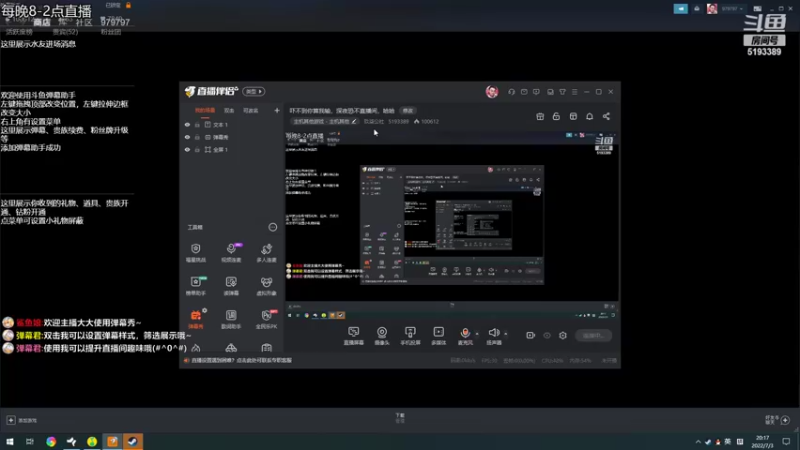Image resolution: width=800 pixels, height=450 pixels.
Task: Edit the stream category pencil field
Action: point(325,121)
